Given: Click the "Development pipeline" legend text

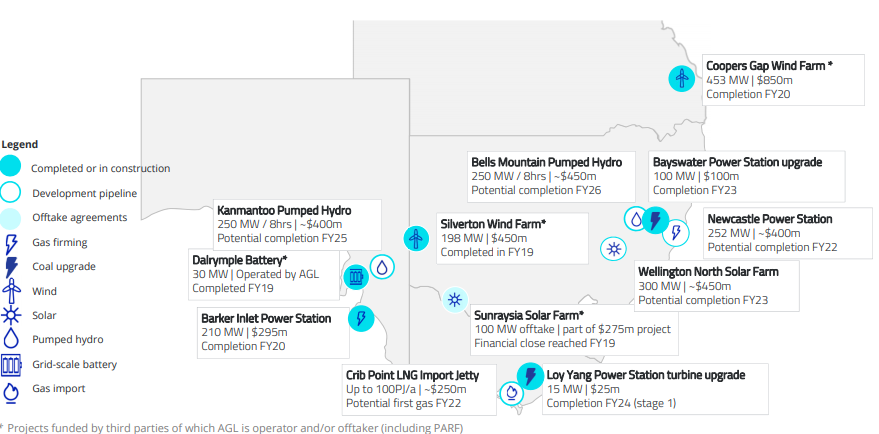Looking at the screenshot, I should coord(85,193).
